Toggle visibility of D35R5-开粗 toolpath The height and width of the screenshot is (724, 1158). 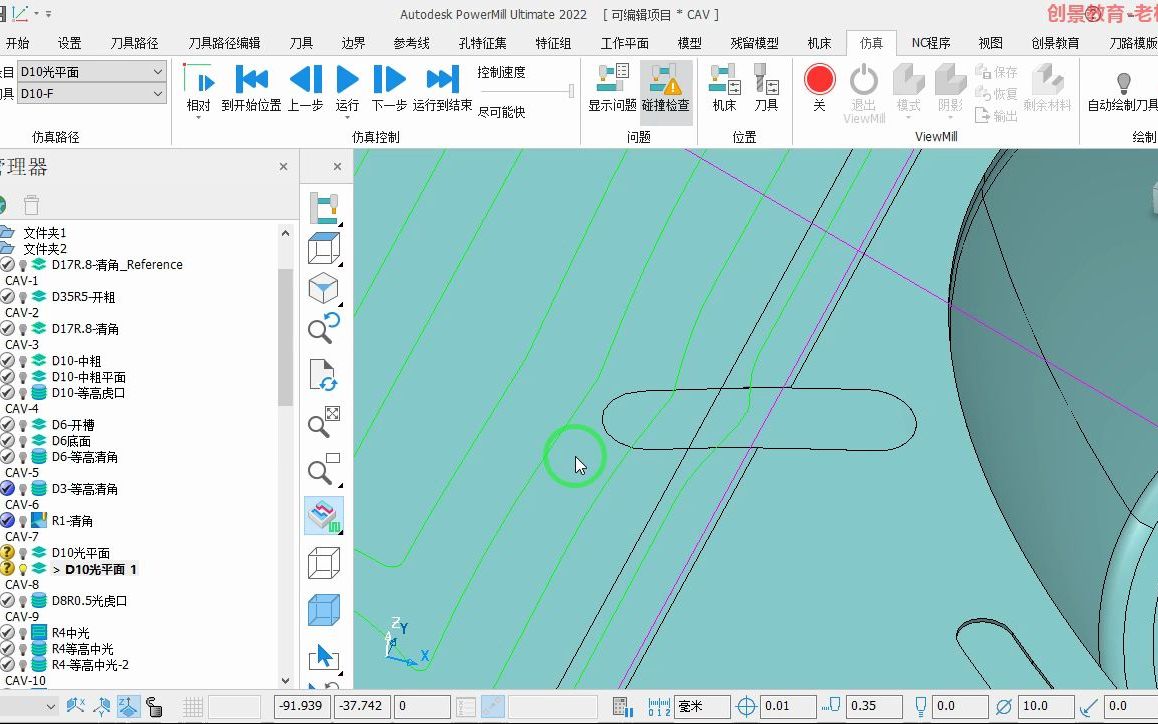[22, 296]
